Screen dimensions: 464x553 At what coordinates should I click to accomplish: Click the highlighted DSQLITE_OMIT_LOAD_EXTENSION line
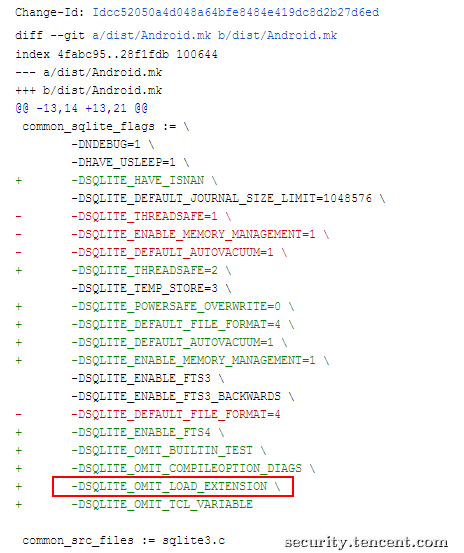tap(173, 487)
